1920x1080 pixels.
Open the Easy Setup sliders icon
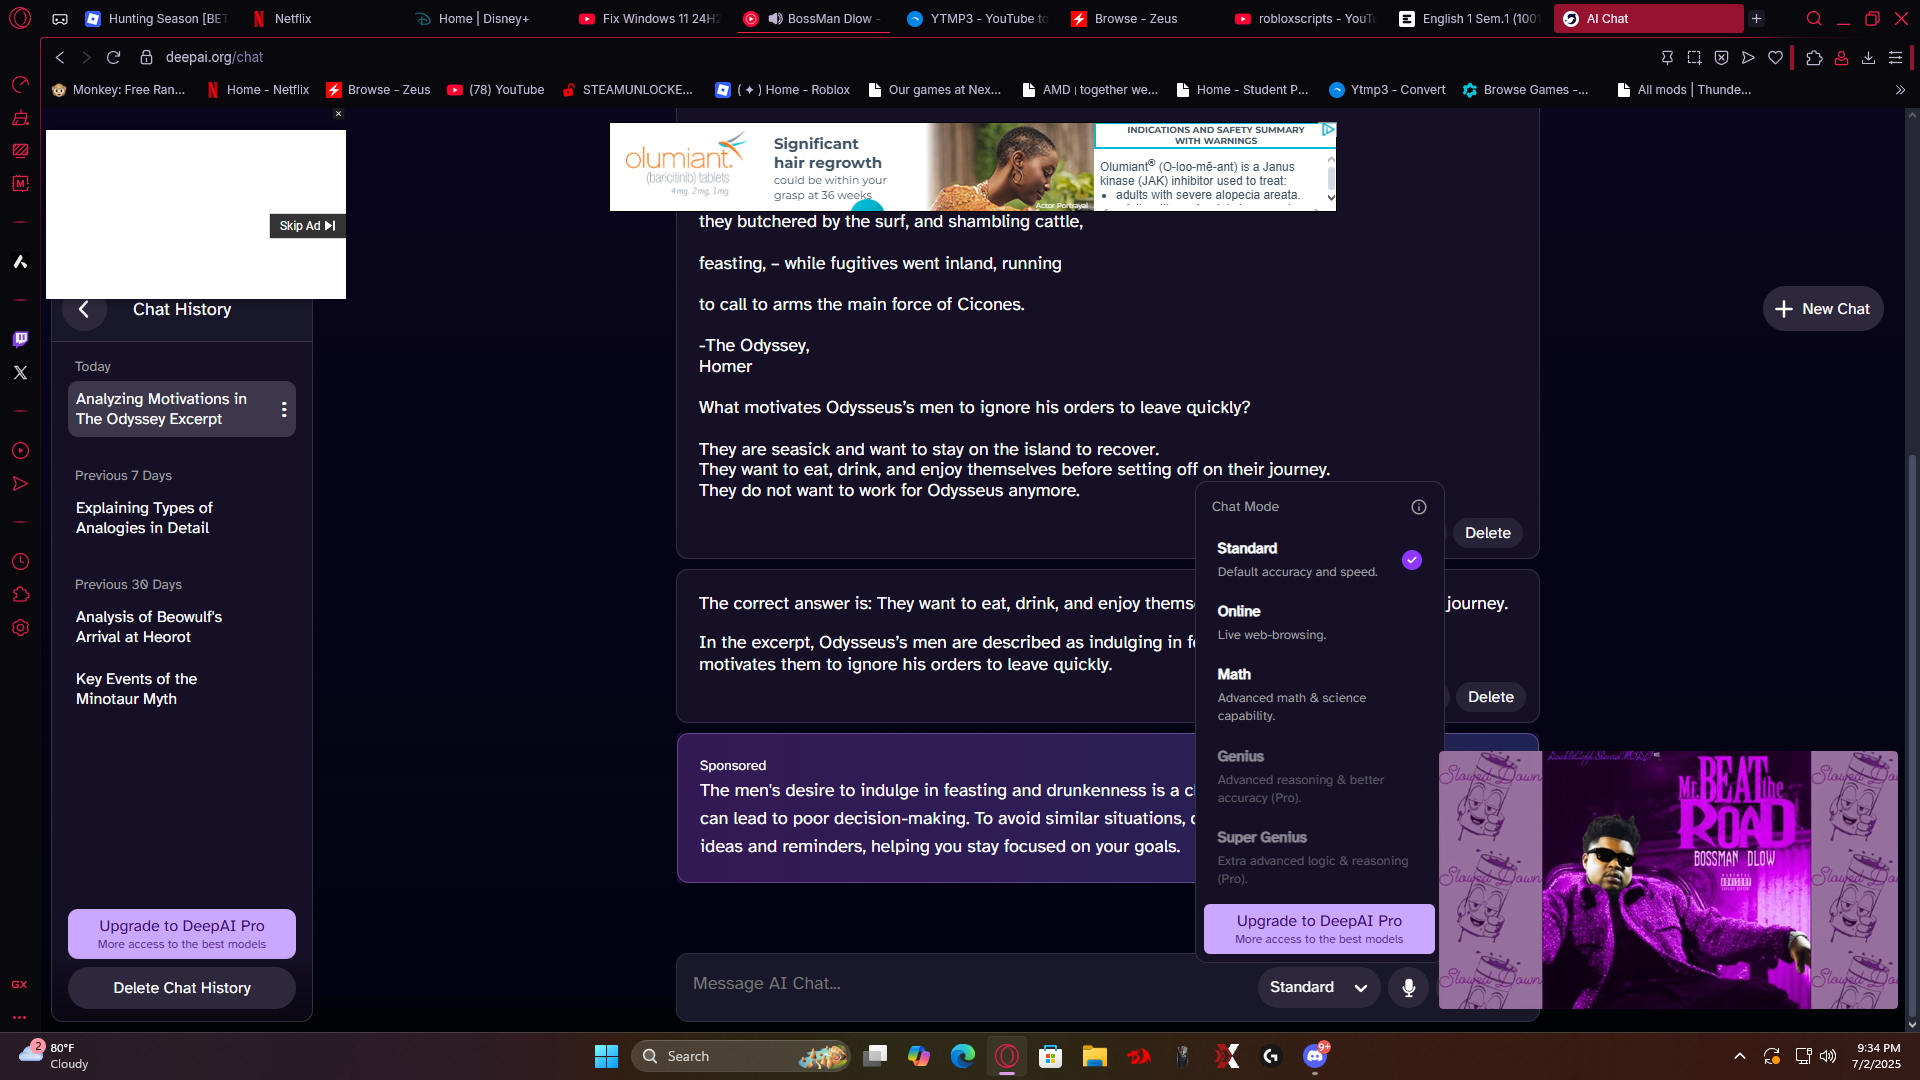[1895, 58]
